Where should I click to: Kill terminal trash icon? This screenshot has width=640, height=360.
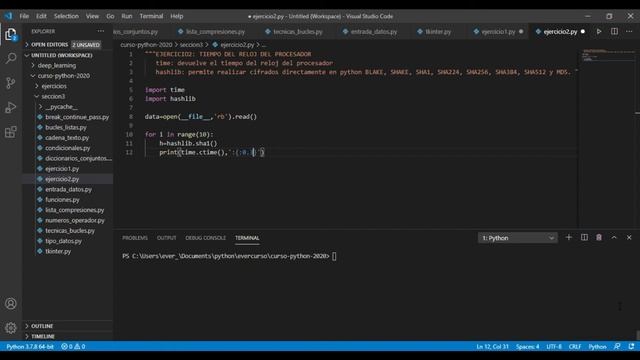(x=599, y=238)
